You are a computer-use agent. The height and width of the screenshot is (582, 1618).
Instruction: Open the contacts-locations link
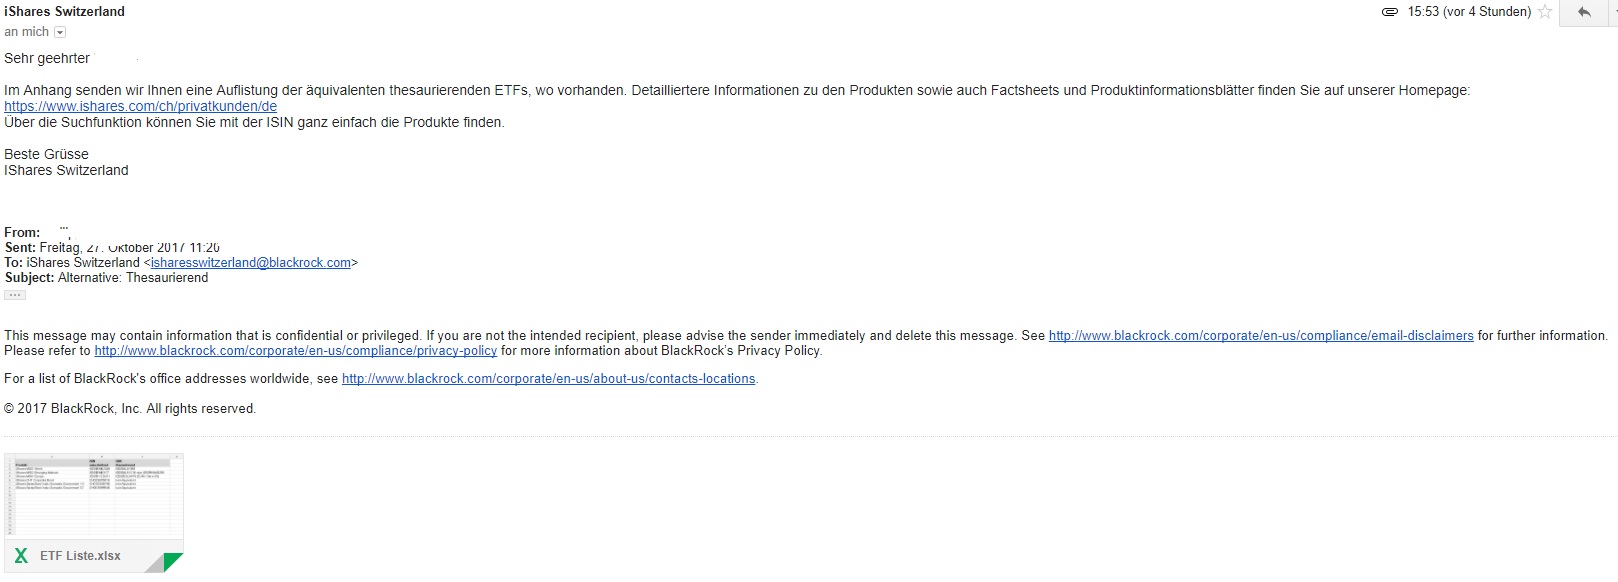click(548, 379)
